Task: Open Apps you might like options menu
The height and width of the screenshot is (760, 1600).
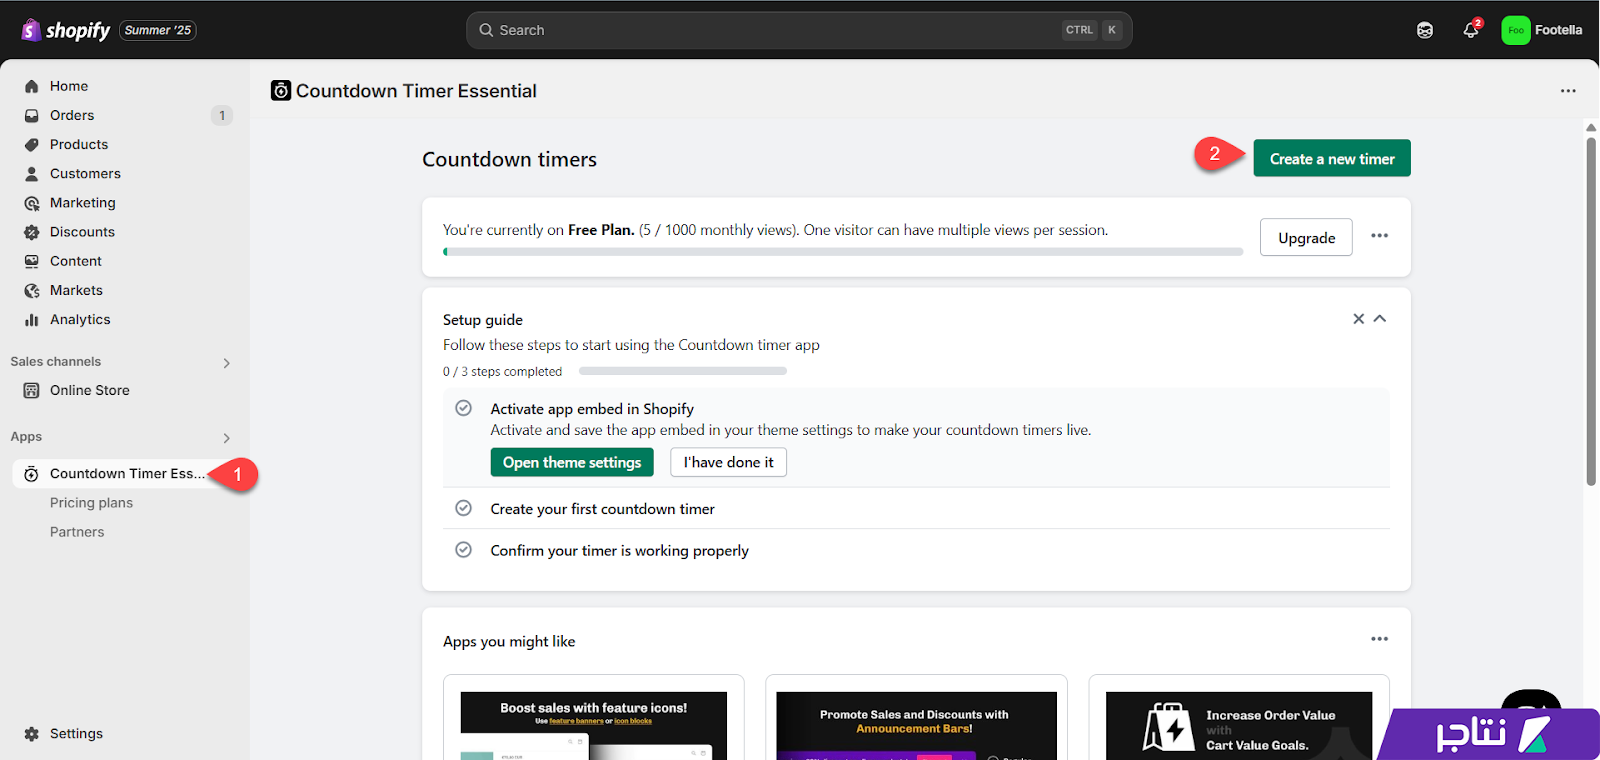Action: pyautogui.click(x=1380, y=639)
